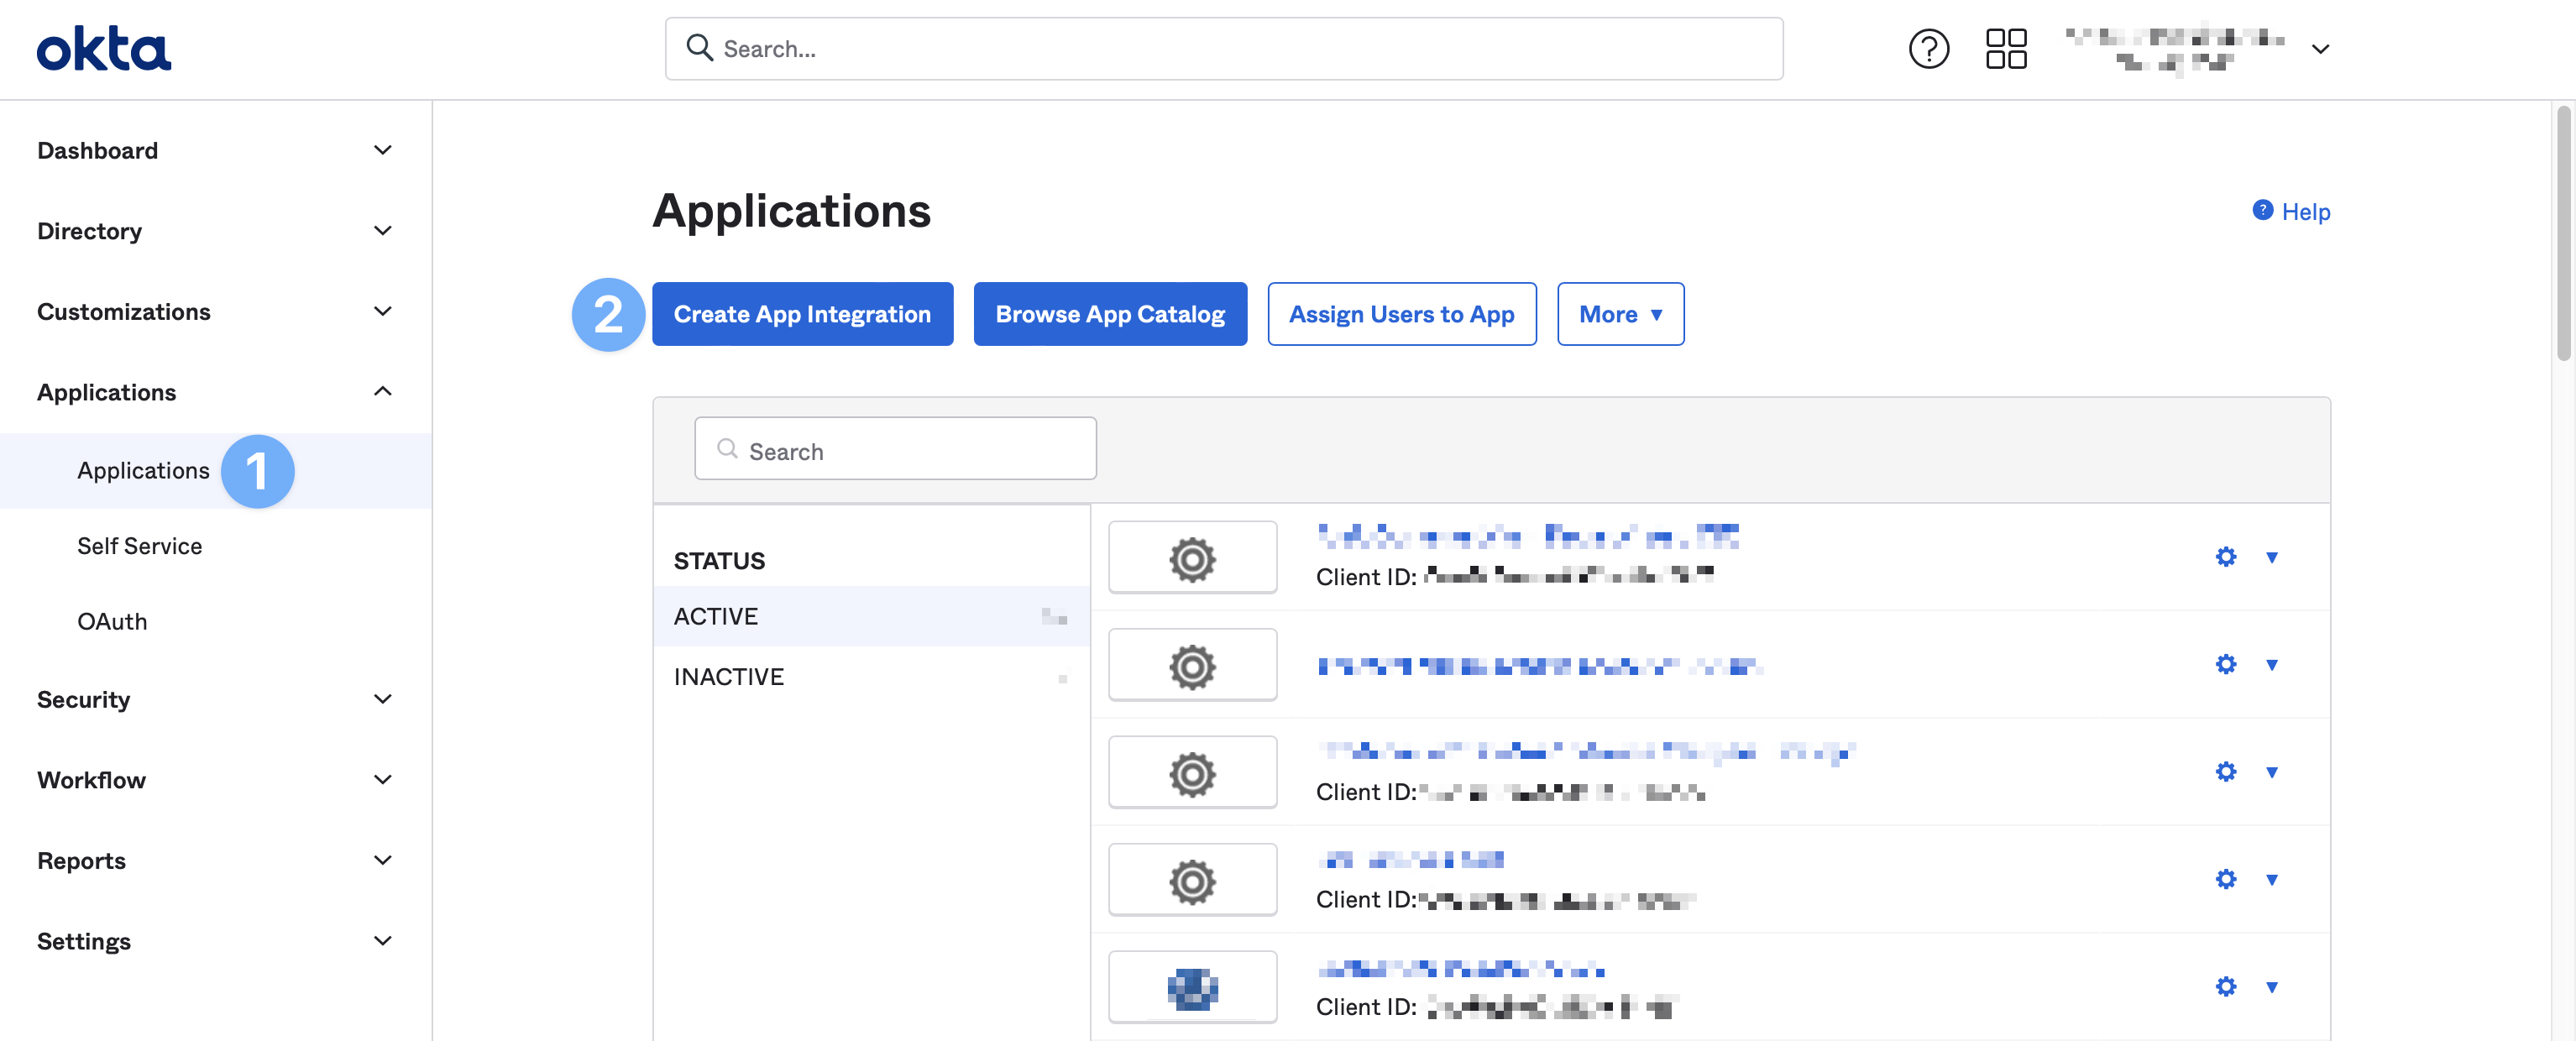Click gear icon for the third application row
This screenshot has width=2576, height=1041.
tap(2225, 772)
